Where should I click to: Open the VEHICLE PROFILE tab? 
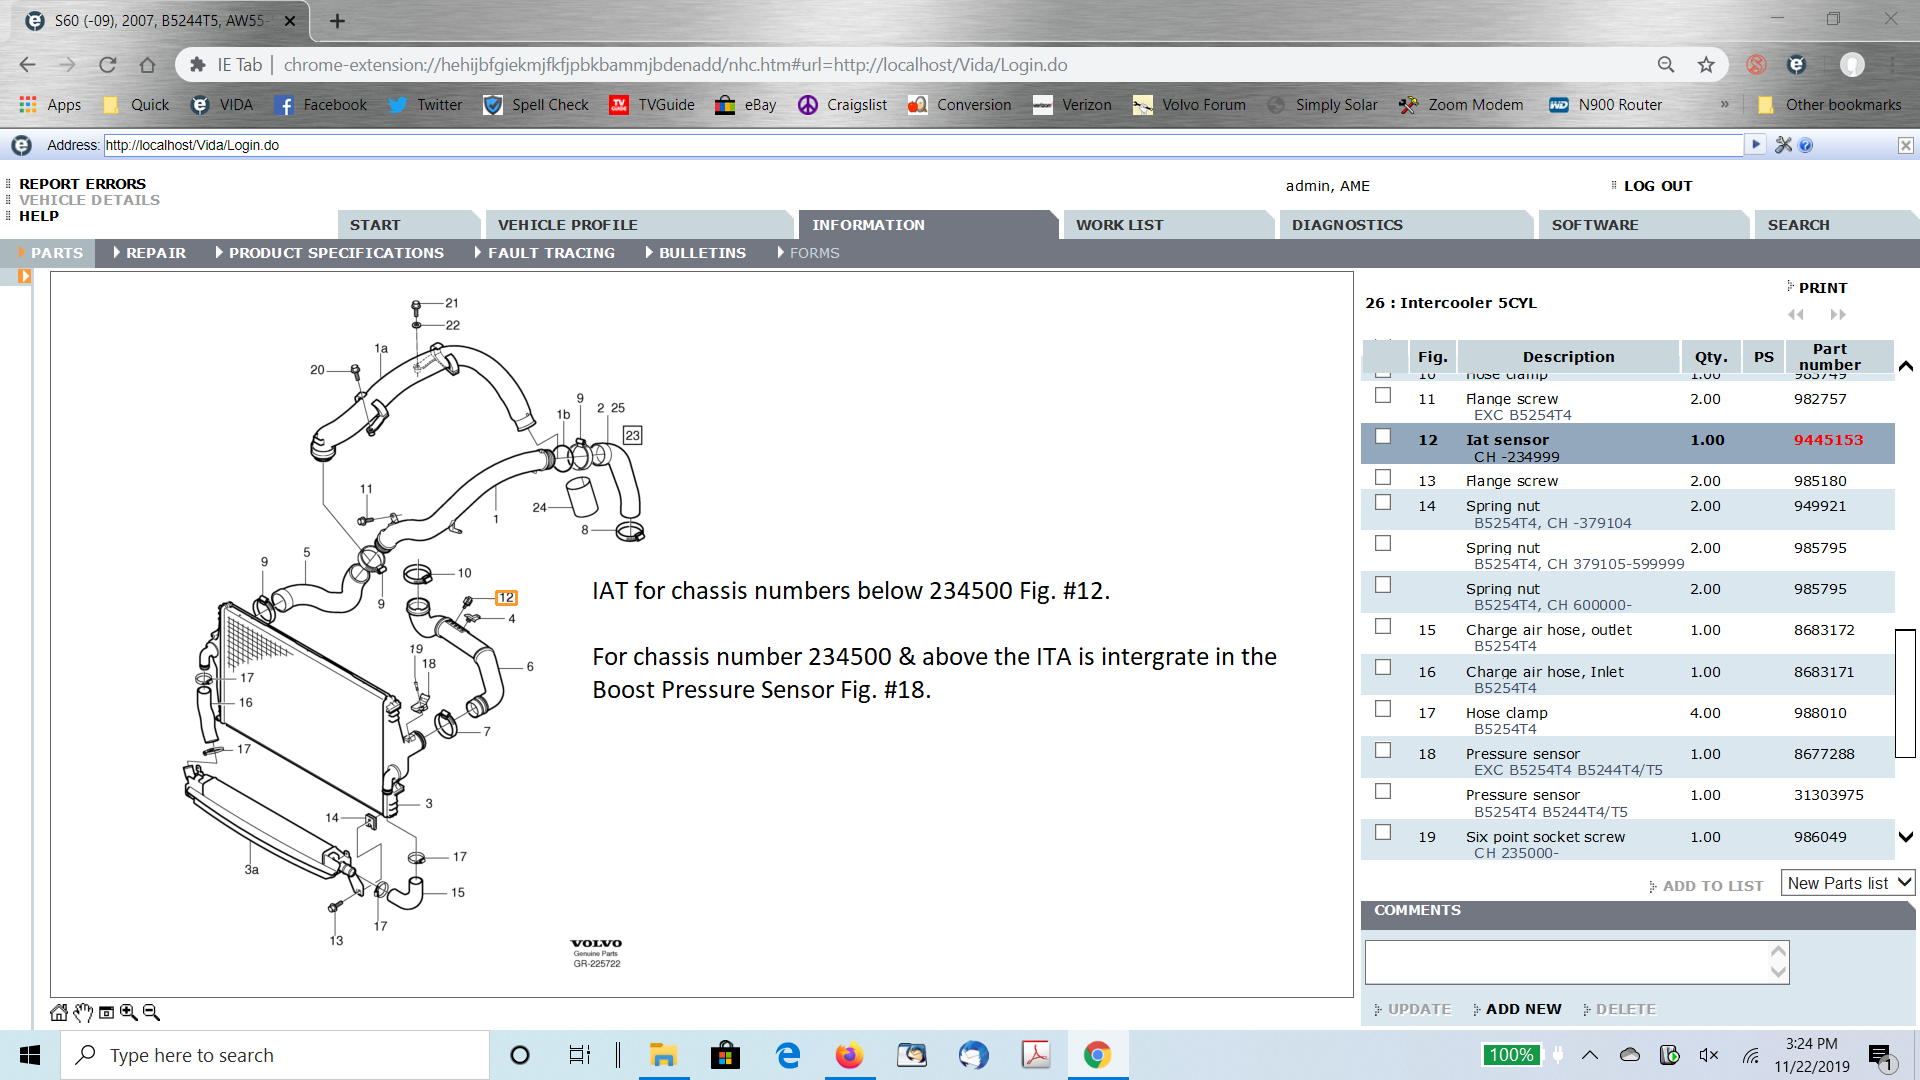567,225
